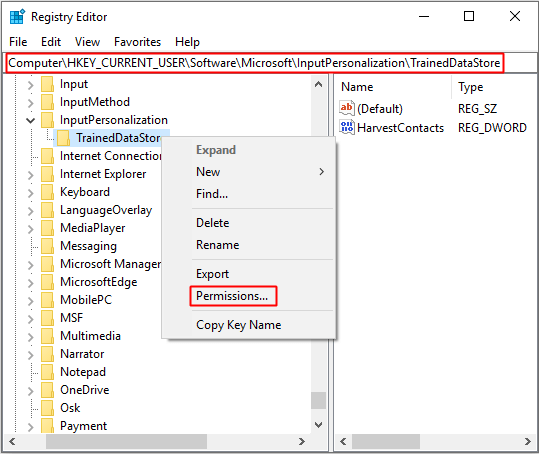Click the Narrator folder icon

(x=47, y=354)
